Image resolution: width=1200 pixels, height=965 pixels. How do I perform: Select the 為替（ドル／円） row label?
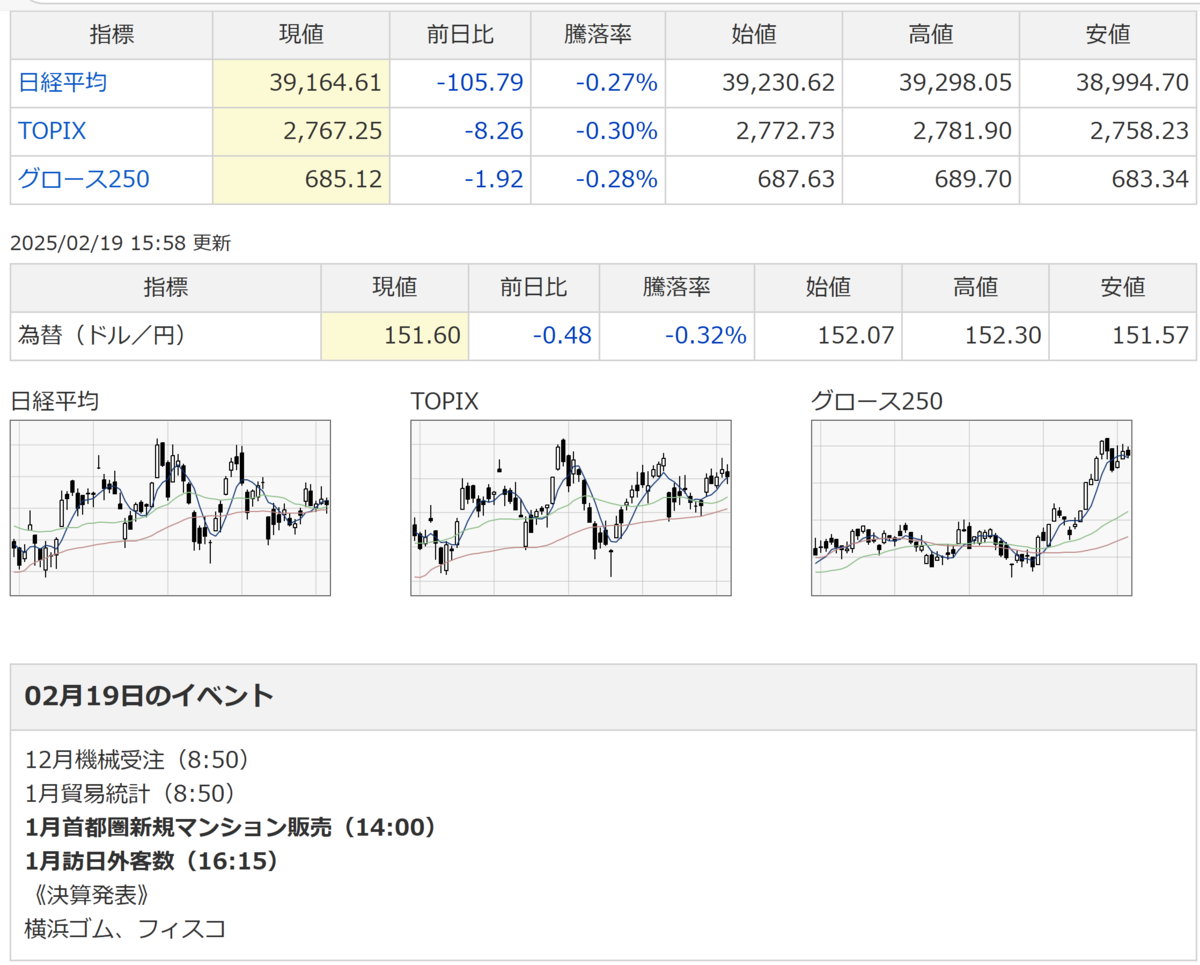point(102,336)
